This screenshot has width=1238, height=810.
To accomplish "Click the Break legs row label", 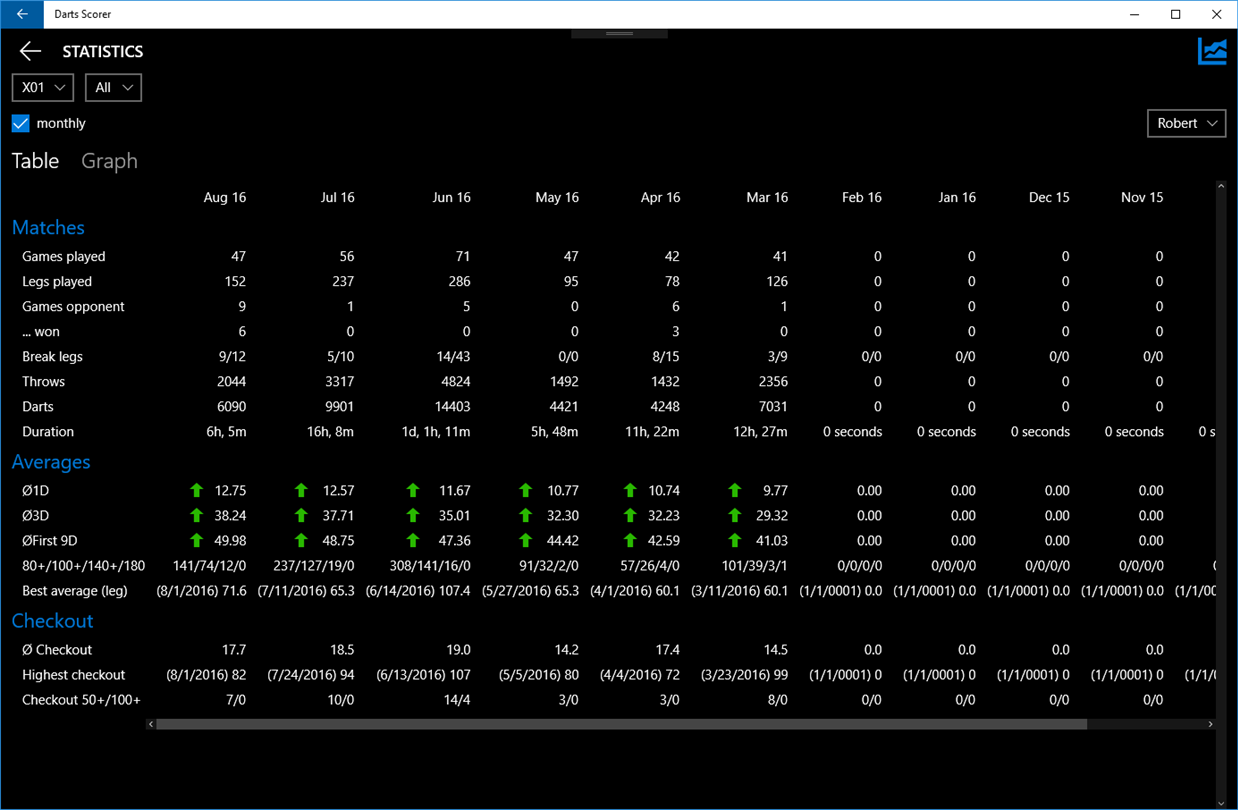I will point(52,357).
